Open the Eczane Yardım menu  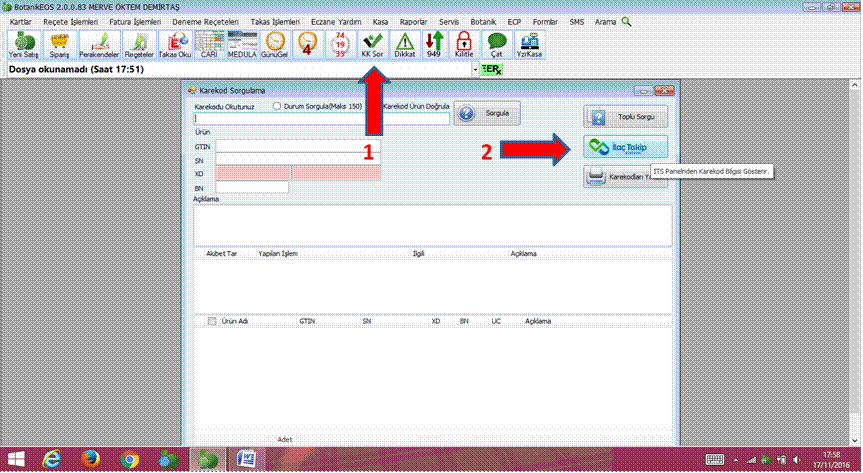(x=335, y=20)
